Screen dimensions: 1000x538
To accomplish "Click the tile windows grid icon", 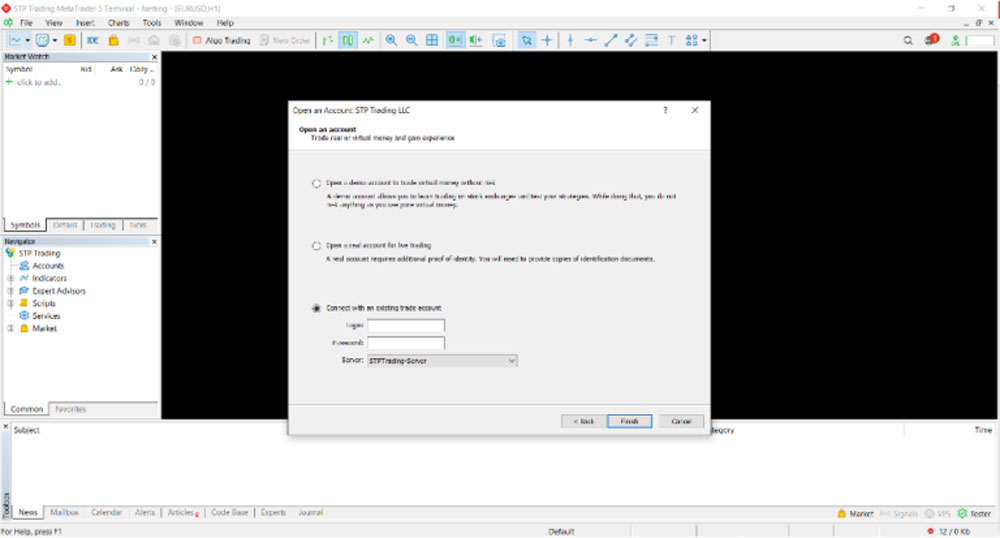I will (x=432, y=40).
